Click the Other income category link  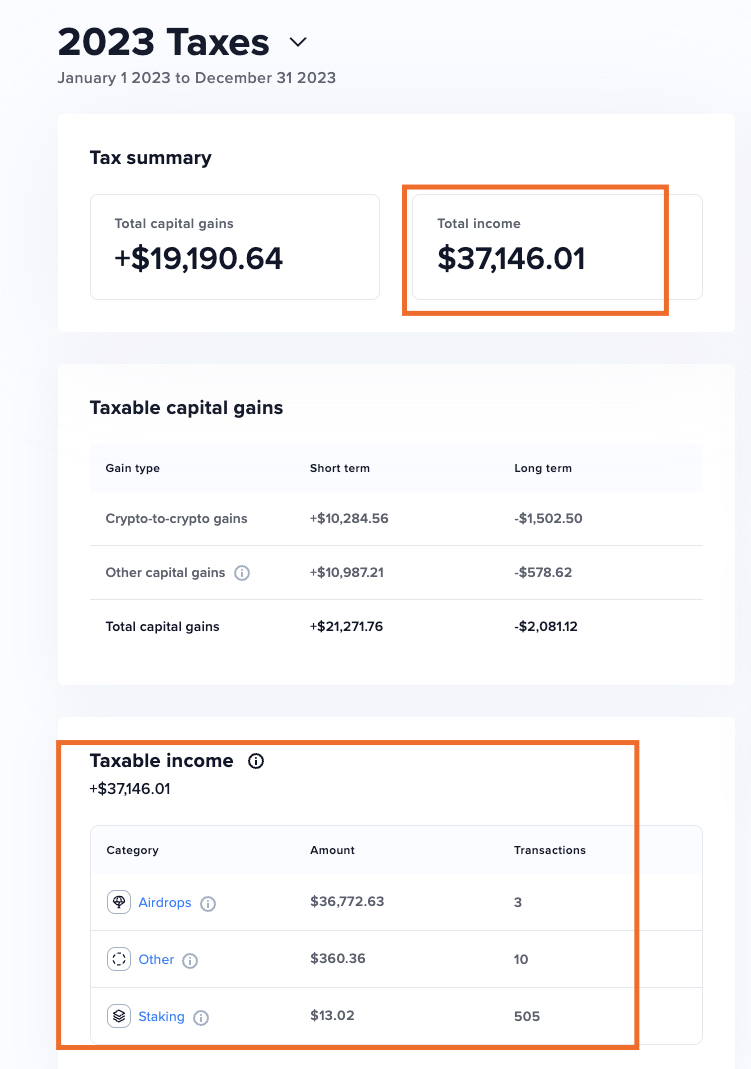[155, 959]
